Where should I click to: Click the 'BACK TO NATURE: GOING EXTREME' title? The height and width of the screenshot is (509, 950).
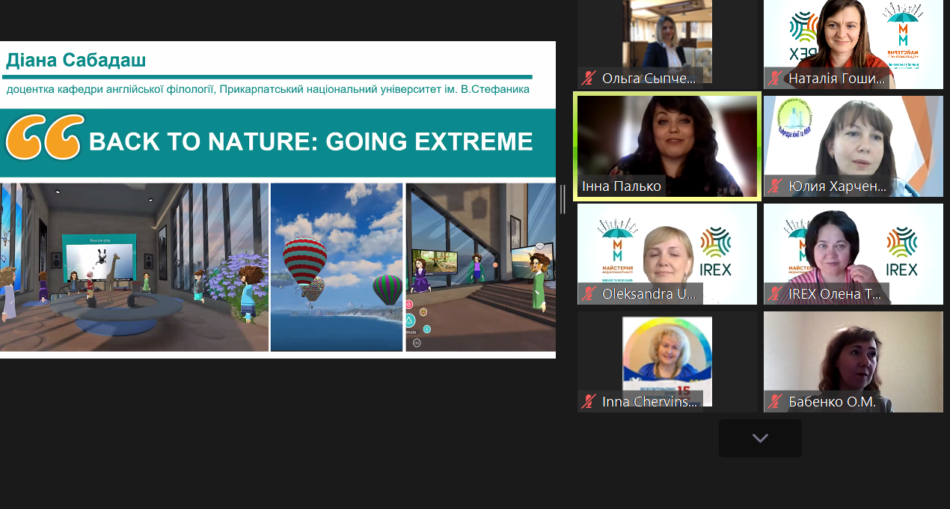310,142
